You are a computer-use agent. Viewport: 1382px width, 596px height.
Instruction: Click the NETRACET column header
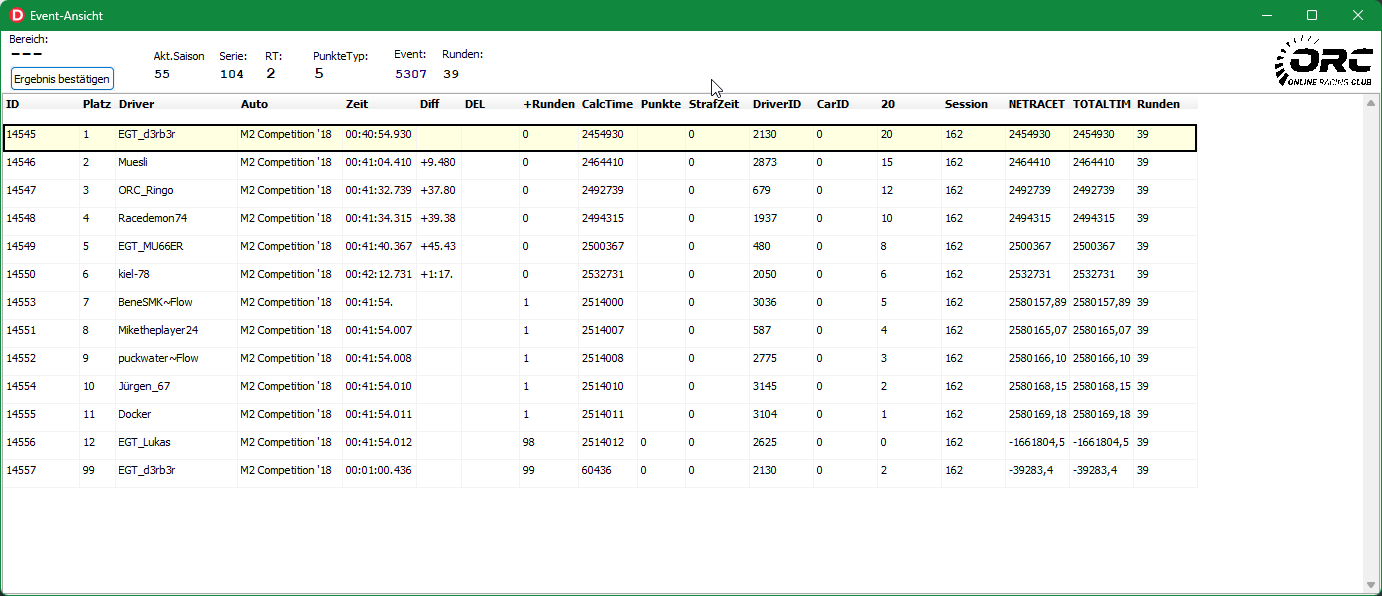click(1036, 104)
